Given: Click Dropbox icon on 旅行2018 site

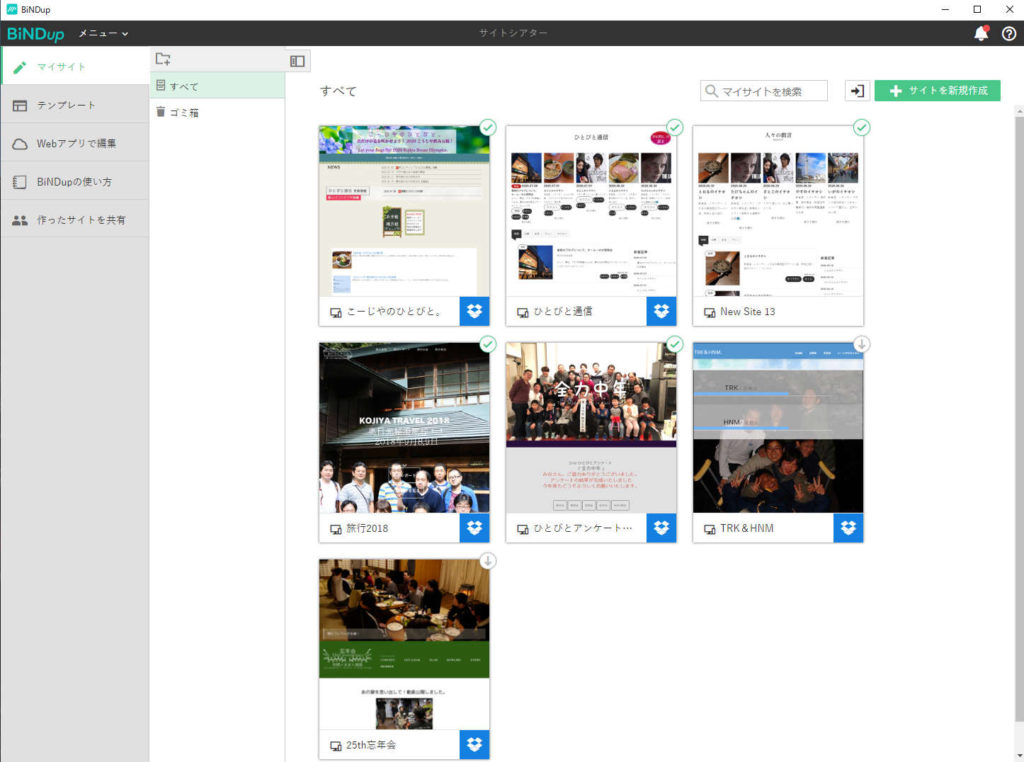Looking at the screenshot, I should [x=475, y=528].
